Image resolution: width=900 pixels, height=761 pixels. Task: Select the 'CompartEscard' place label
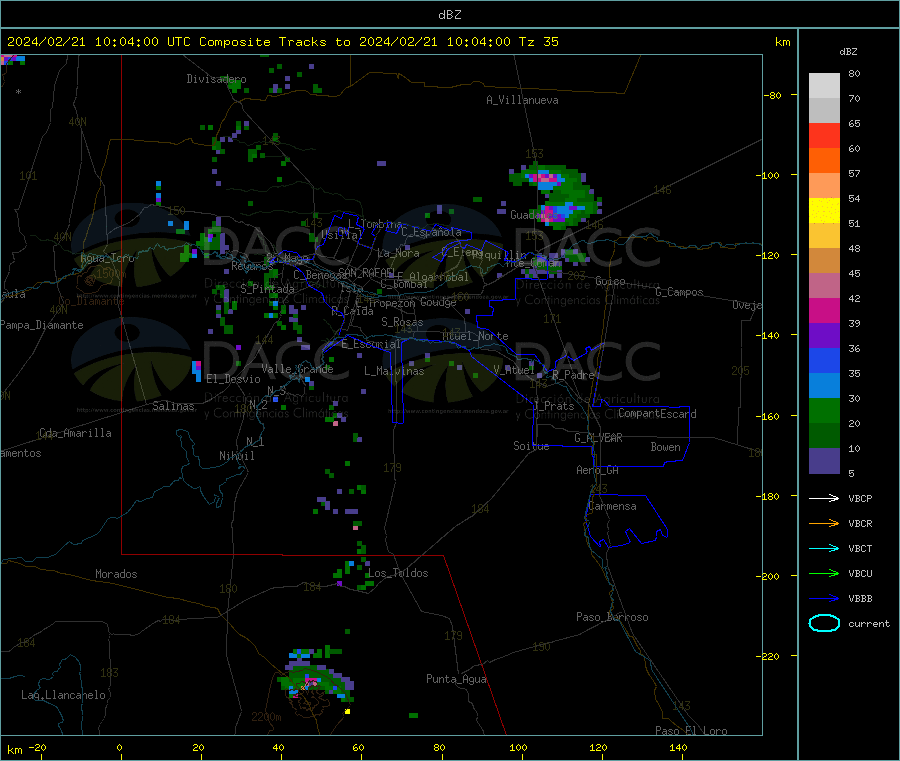click(x=657, y=413)
